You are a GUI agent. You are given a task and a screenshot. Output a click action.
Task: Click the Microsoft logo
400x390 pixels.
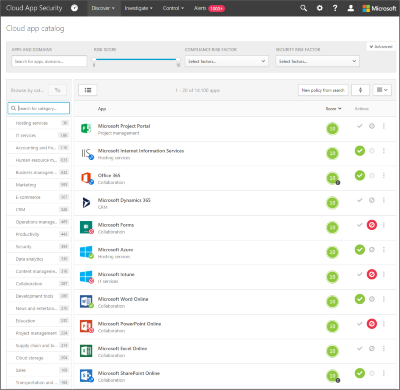379,8
